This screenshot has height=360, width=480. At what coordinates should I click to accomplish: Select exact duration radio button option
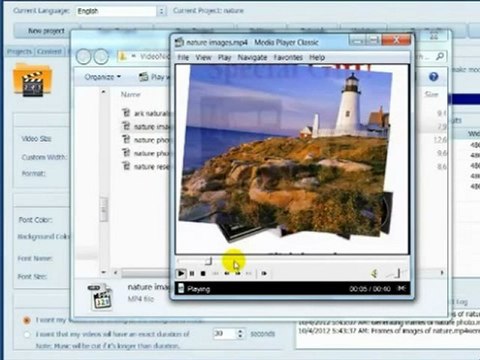(x=27, y=334)
